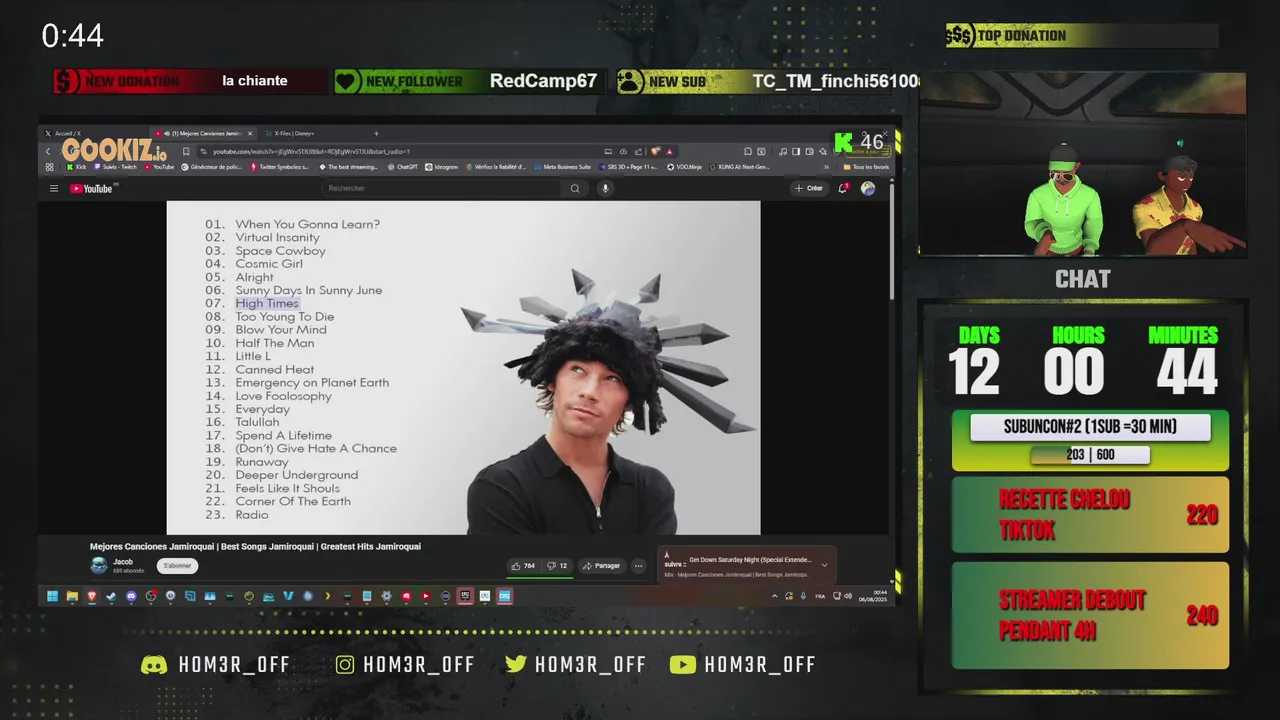Viewport: 1280px width, 720px height.
Task: Click track Deeper Underground in list
Action: coord(296,475)
